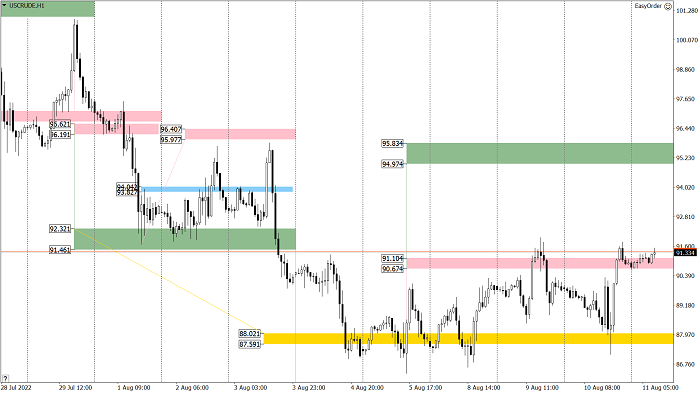This screenshot has width=700, height=393.
Task: Select the 95.834 price label
Action: (x=392, y=143)
